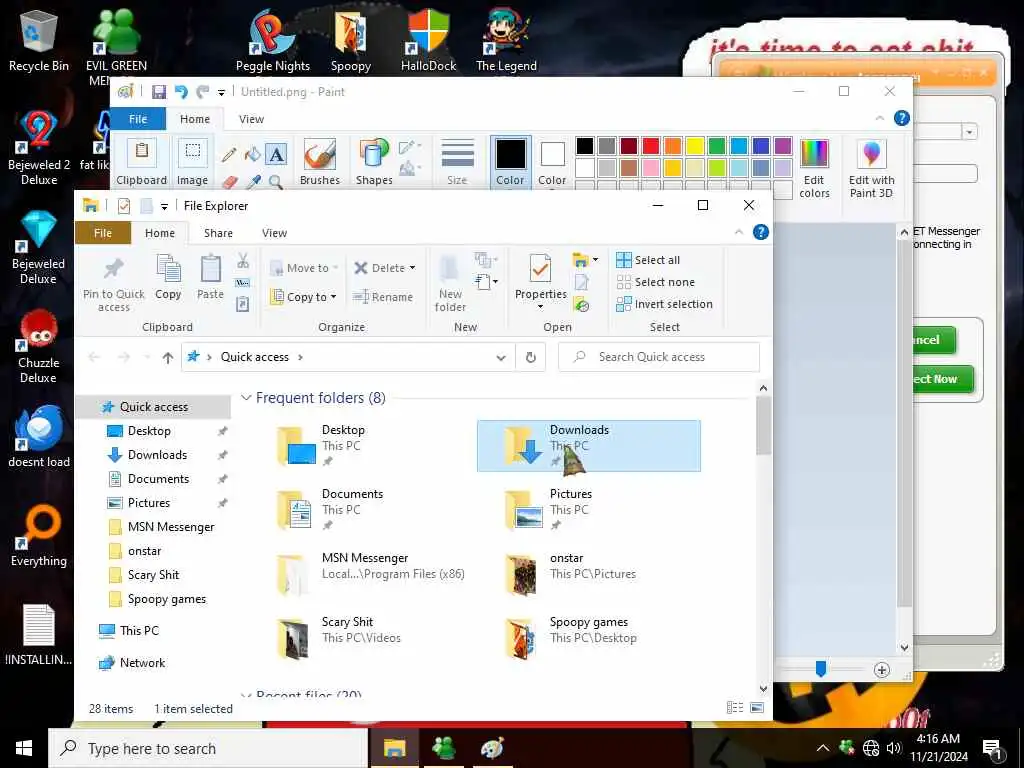Open Customize Quick Access Toolbar dropdown in File Explorer
Image resolution: width=1024 pixels, height=768 pixels.
coord(165,206)
